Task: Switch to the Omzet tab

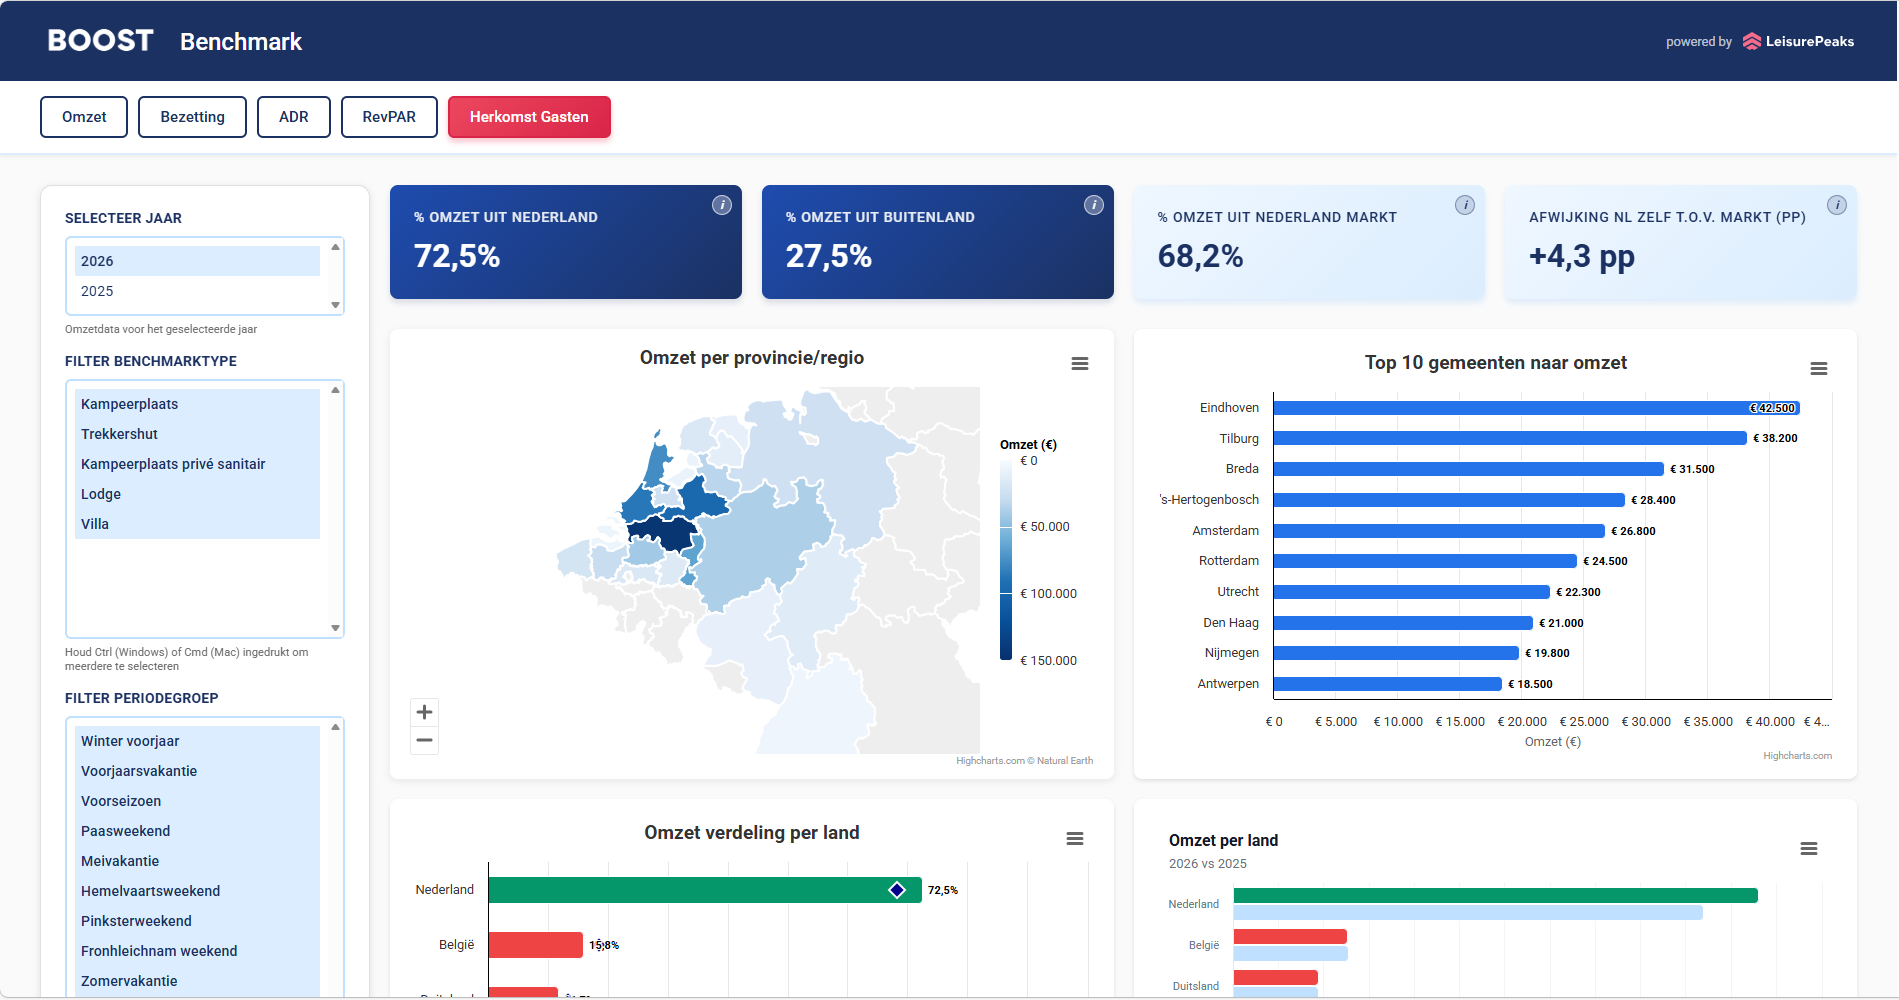Action: pos(84,117)
